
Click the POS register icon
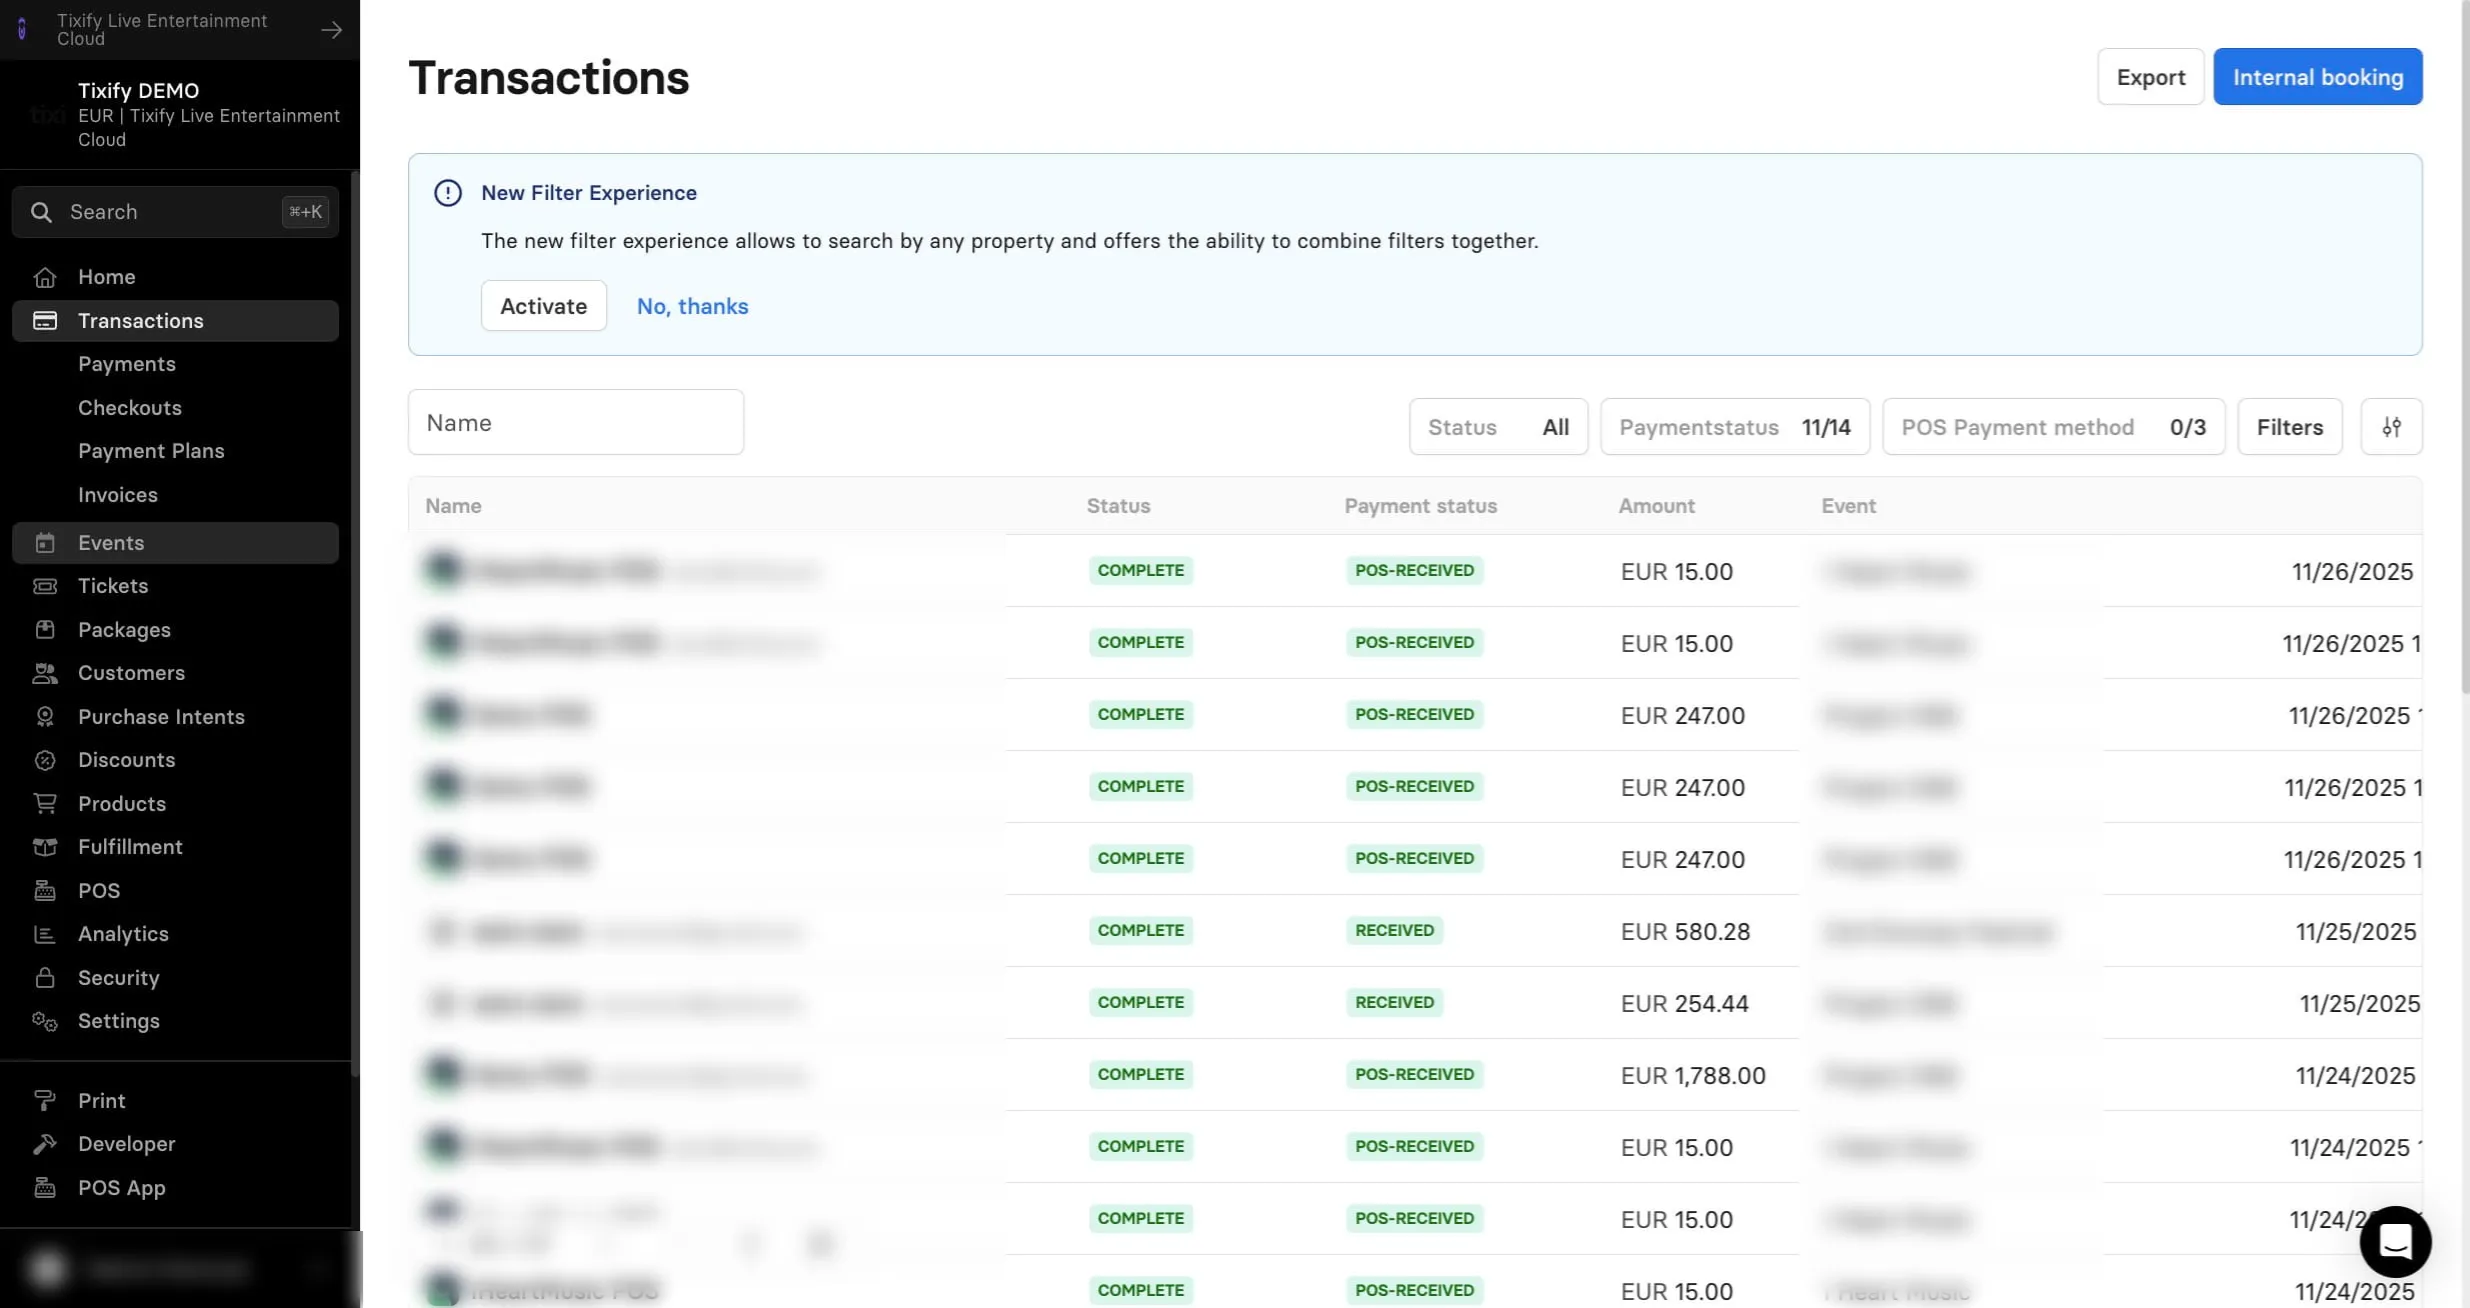[44, 891]
